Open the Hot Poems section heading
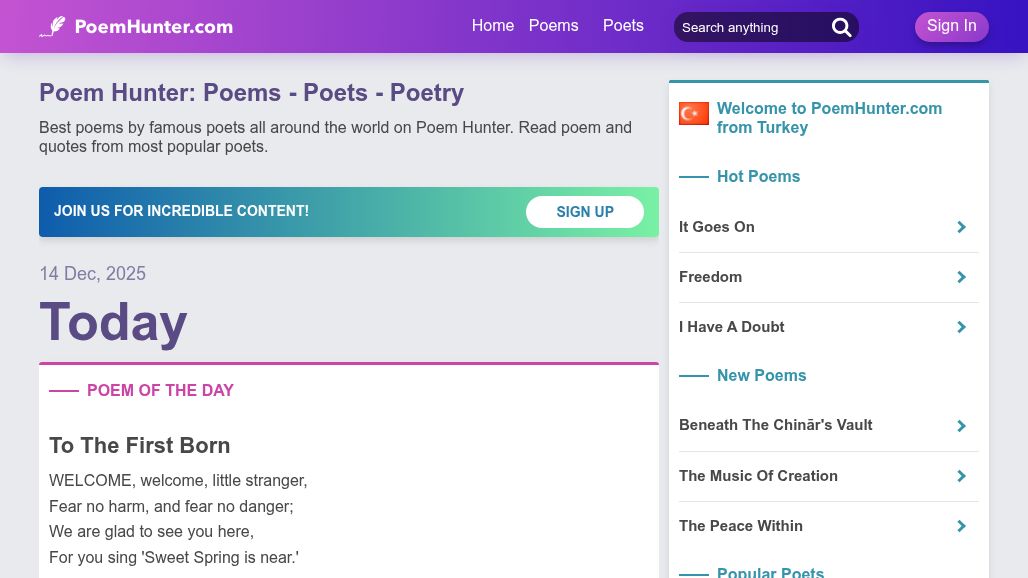This screenshot has width=1028, height=578. tap(758, 177)
